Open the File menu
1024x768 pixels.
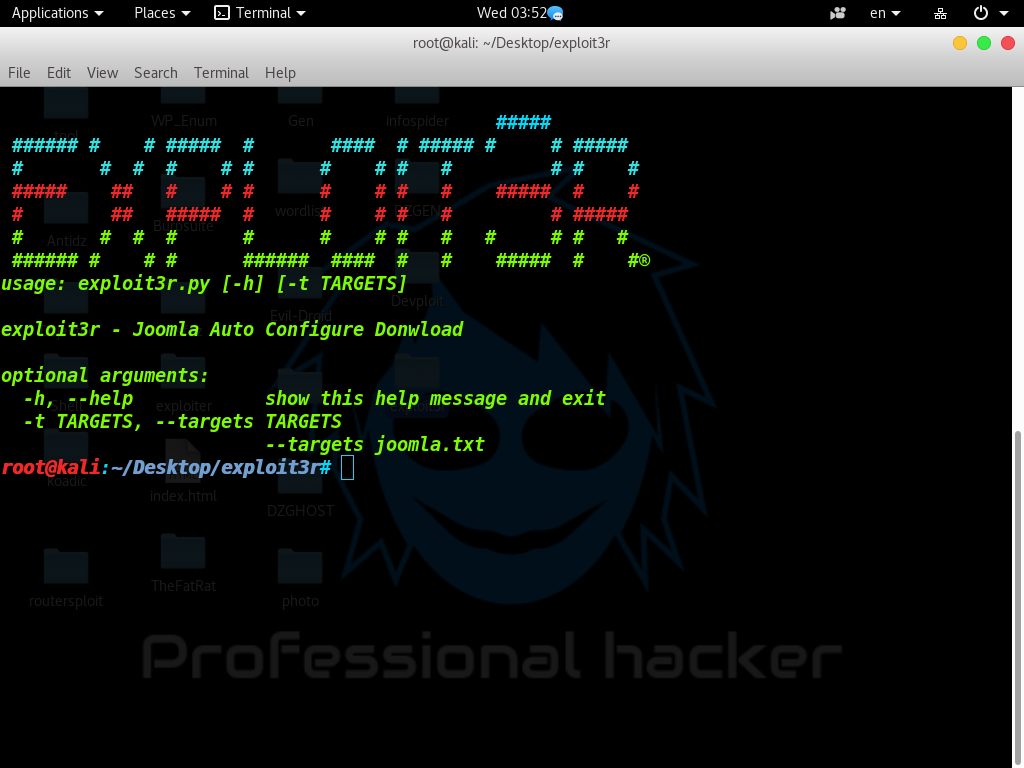tap(19, 72)
